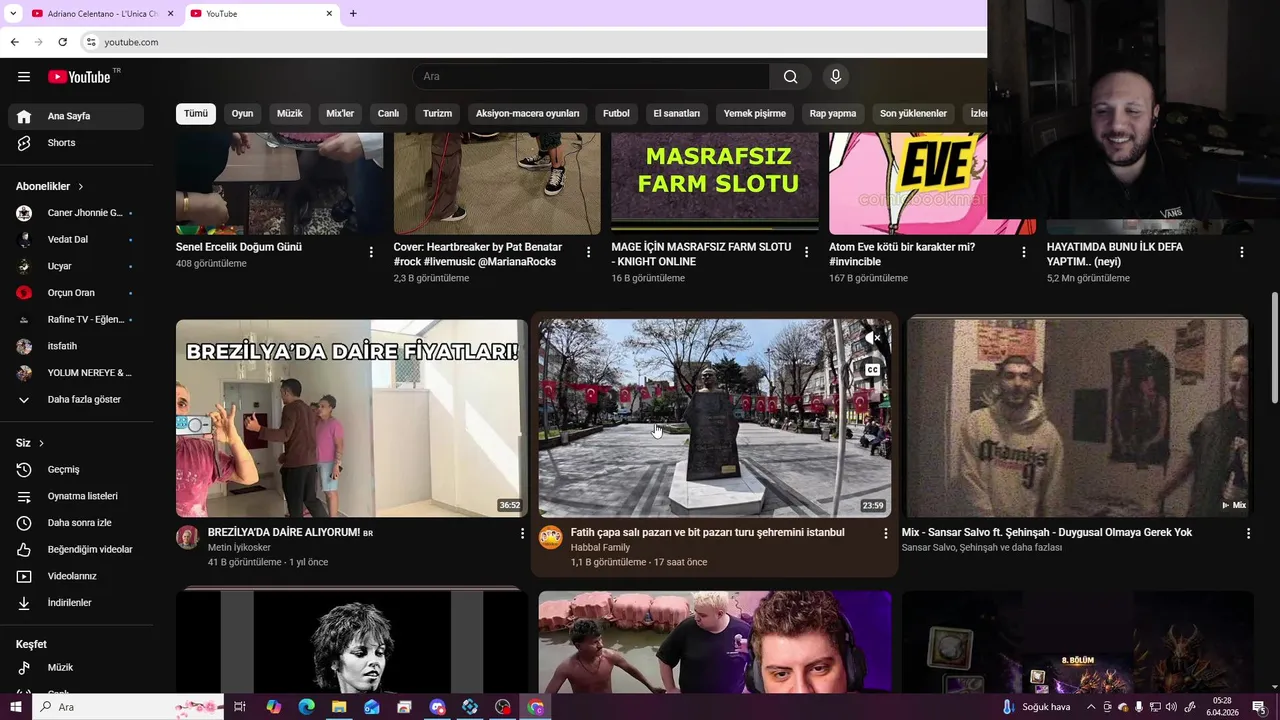
Task: Select the Yemek pişirme filter chip
Action: (x=755, y=114)
